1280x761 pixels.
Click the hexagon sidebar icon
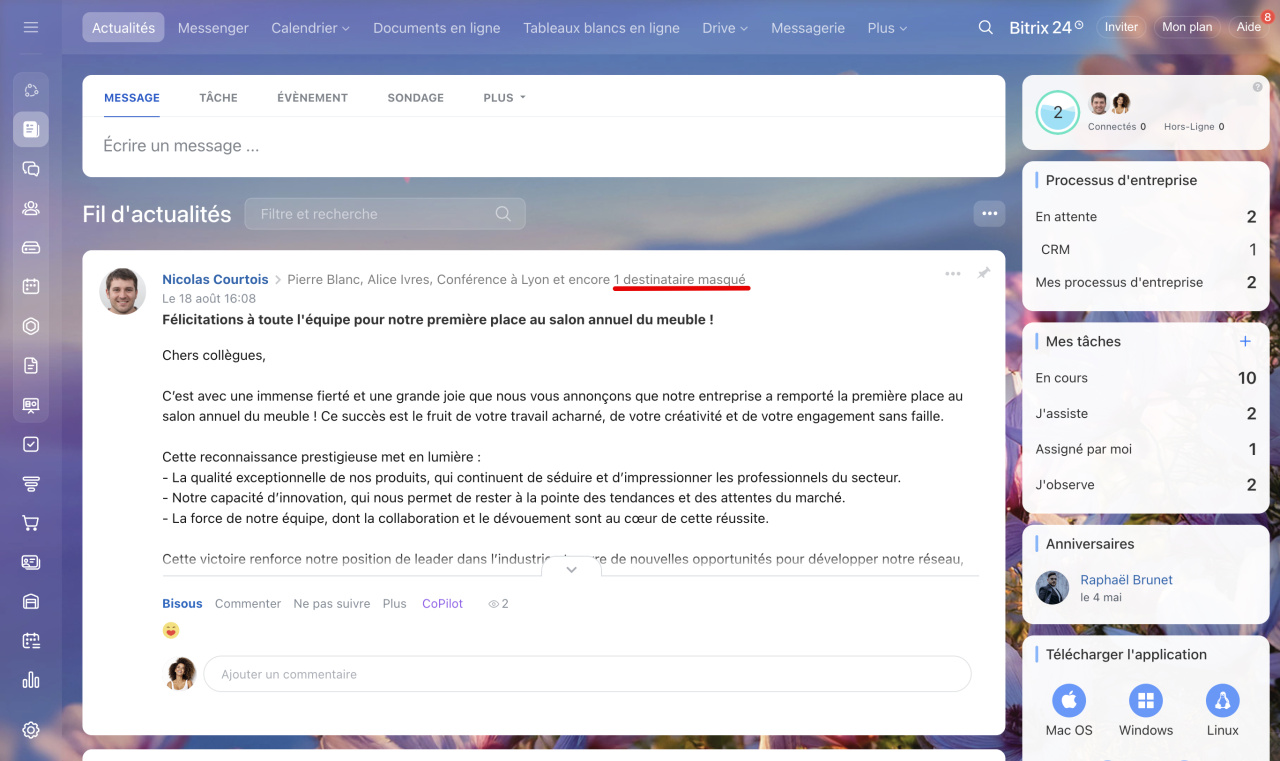(x=31, y=326)
